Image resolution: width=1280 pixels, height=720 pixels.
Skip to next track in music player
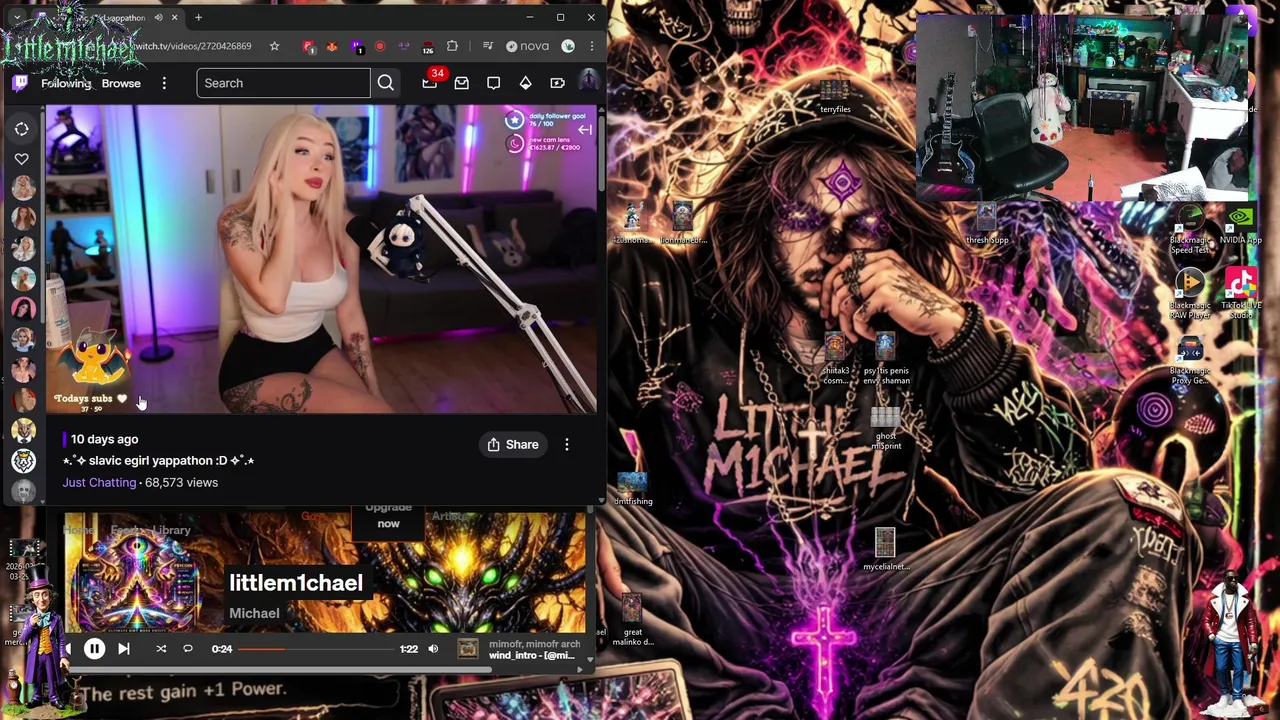[124, 649]
